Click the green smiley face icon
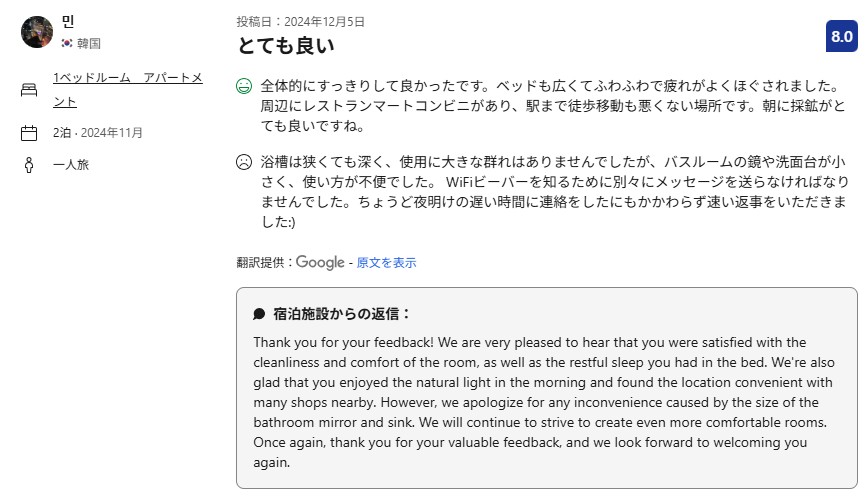 [243, 86]
